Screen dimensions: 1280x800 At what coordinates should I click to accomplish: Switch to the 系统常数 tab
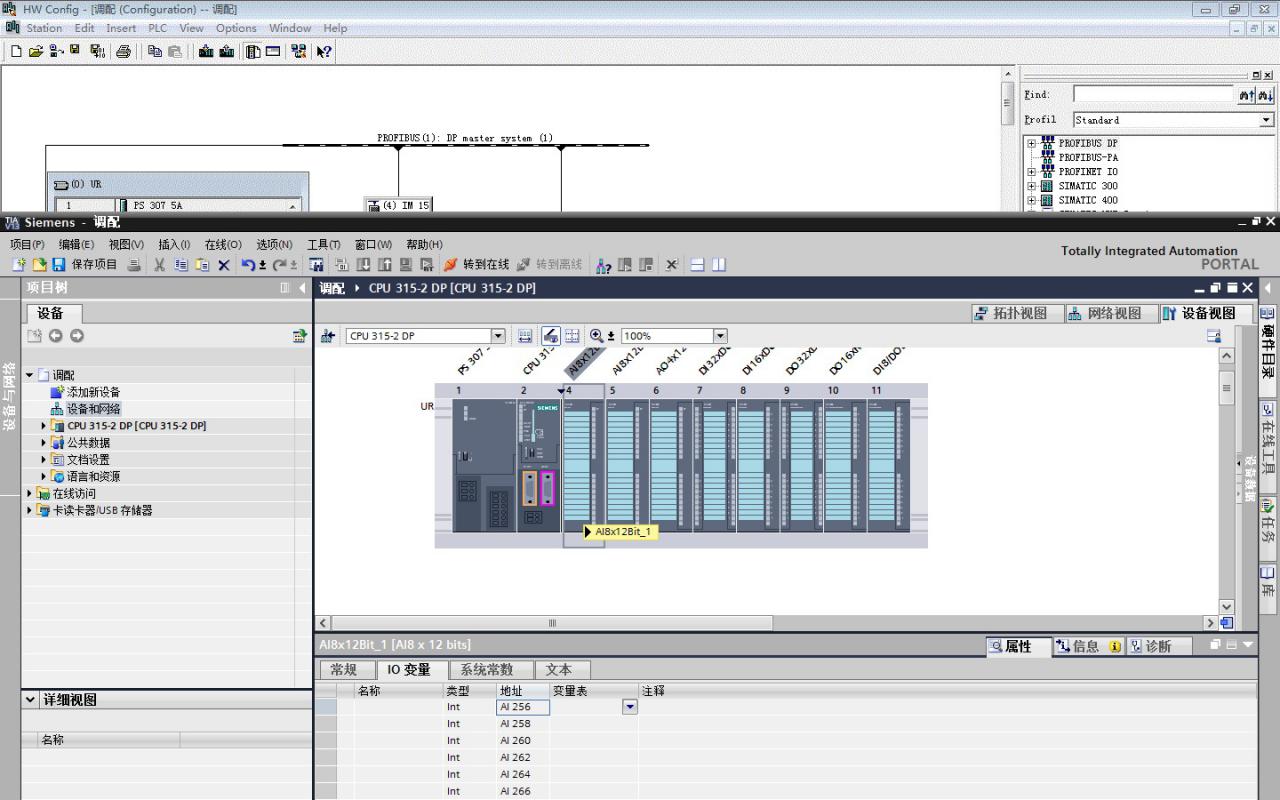pos(486,670)
